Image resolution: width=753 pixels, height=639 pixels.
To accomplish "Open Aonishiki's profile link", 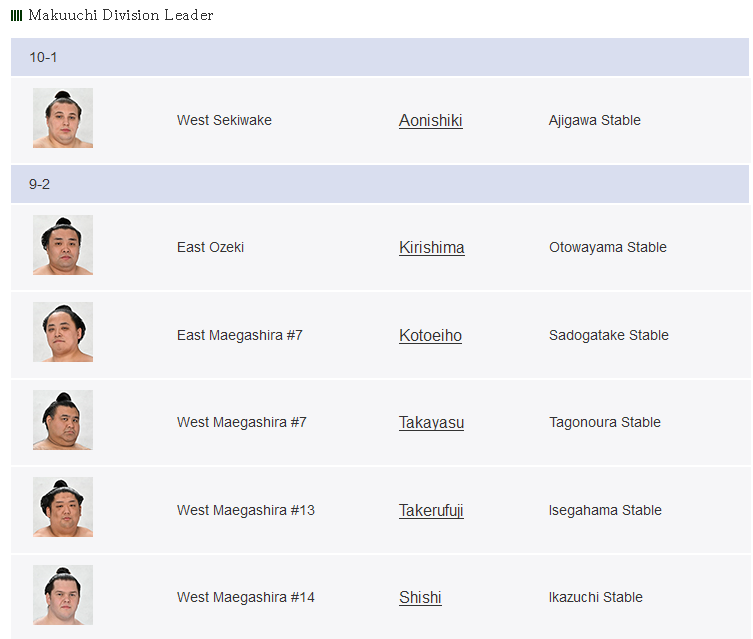I will (430, 120).
